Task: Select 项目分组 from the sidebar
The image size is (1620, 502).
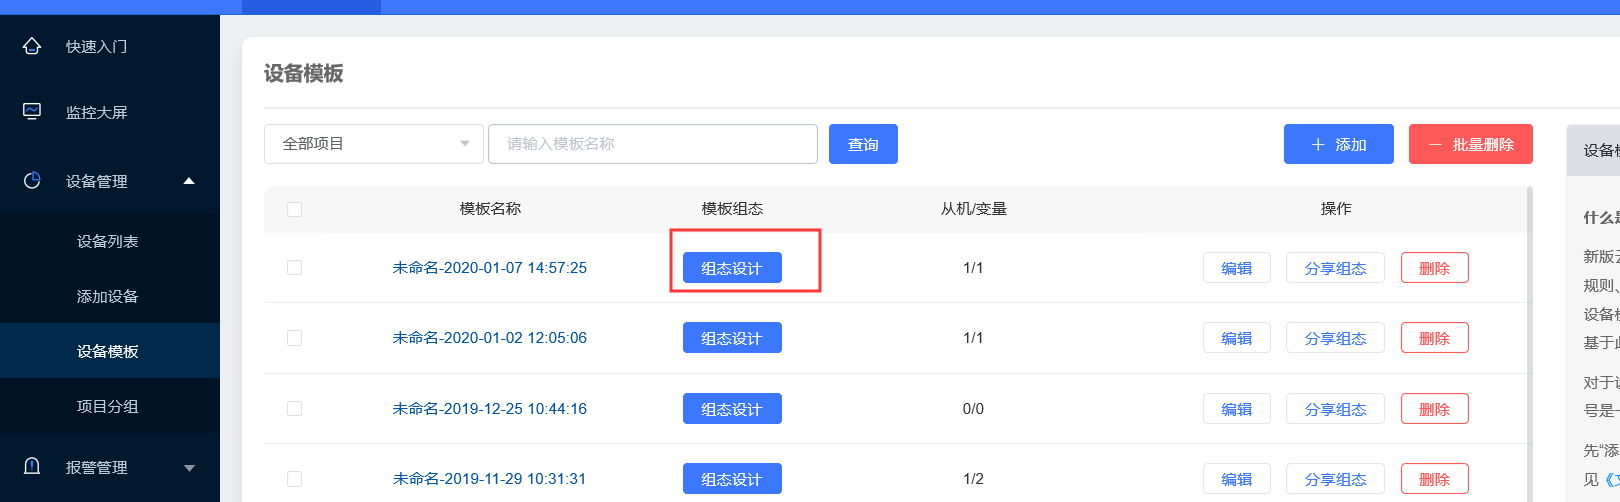Action: [x=108, y=406]
